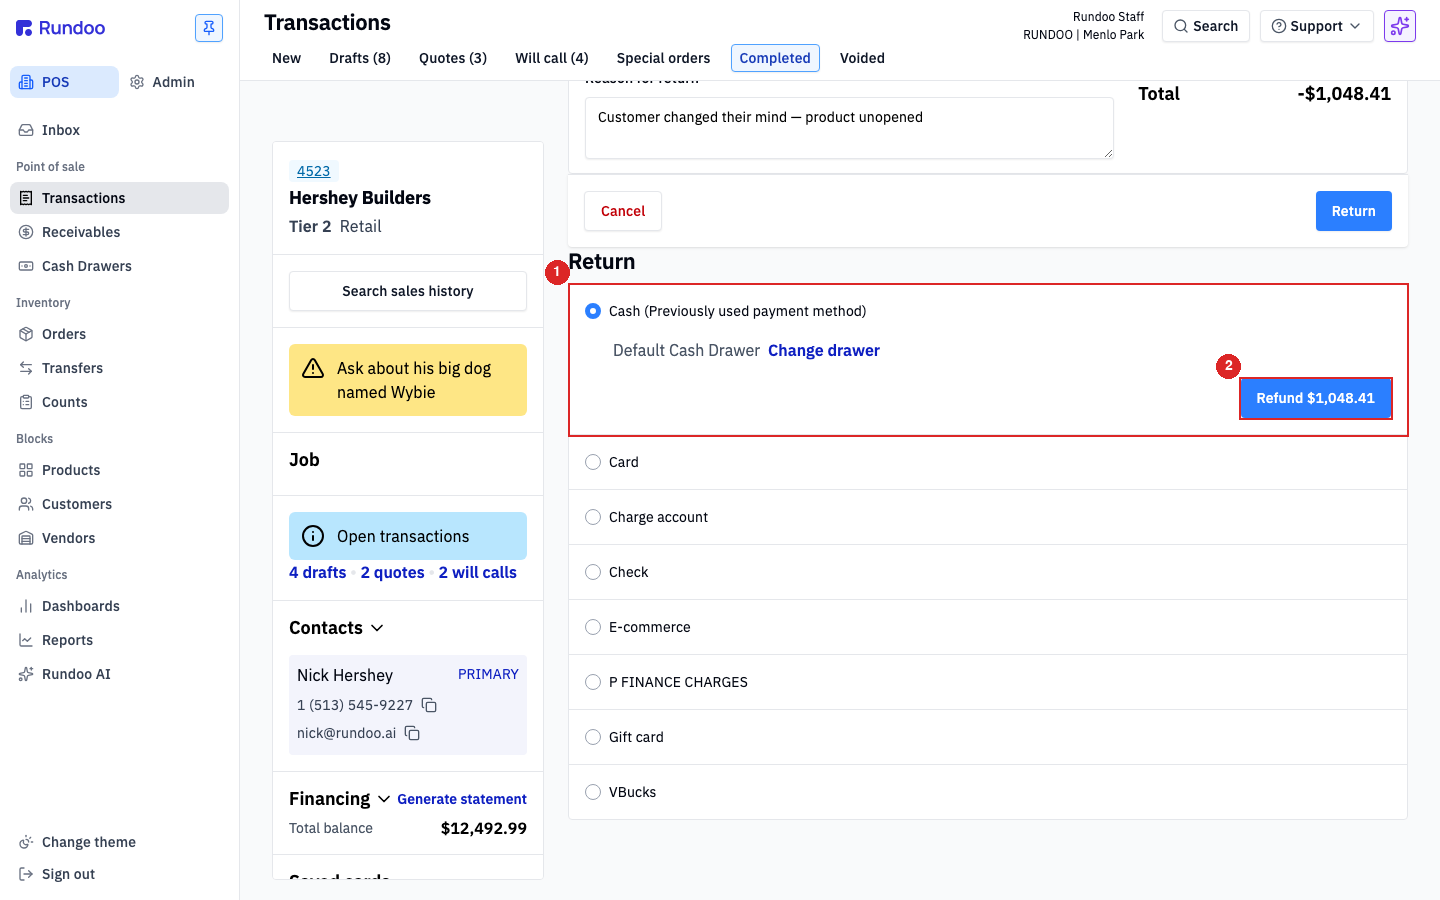This screenshot has width=1440, height=900.
Task: Switch to the Voided tab
Action: point(862,58)
